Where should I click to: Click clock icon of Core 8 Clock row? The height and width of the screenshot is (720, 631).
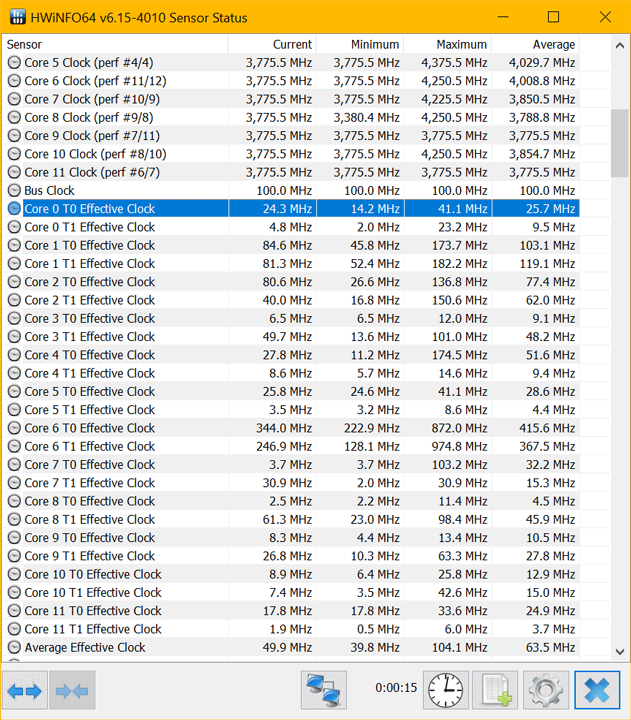click(15, 117)
